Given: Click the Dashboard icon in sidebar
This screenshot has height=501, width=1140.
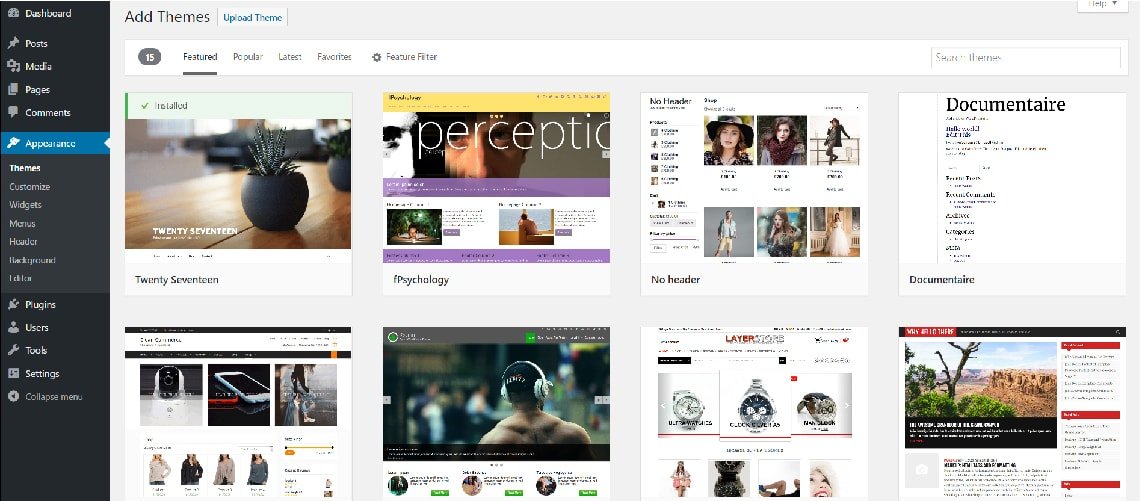Looking at the screenshot, I should (13, 13).
